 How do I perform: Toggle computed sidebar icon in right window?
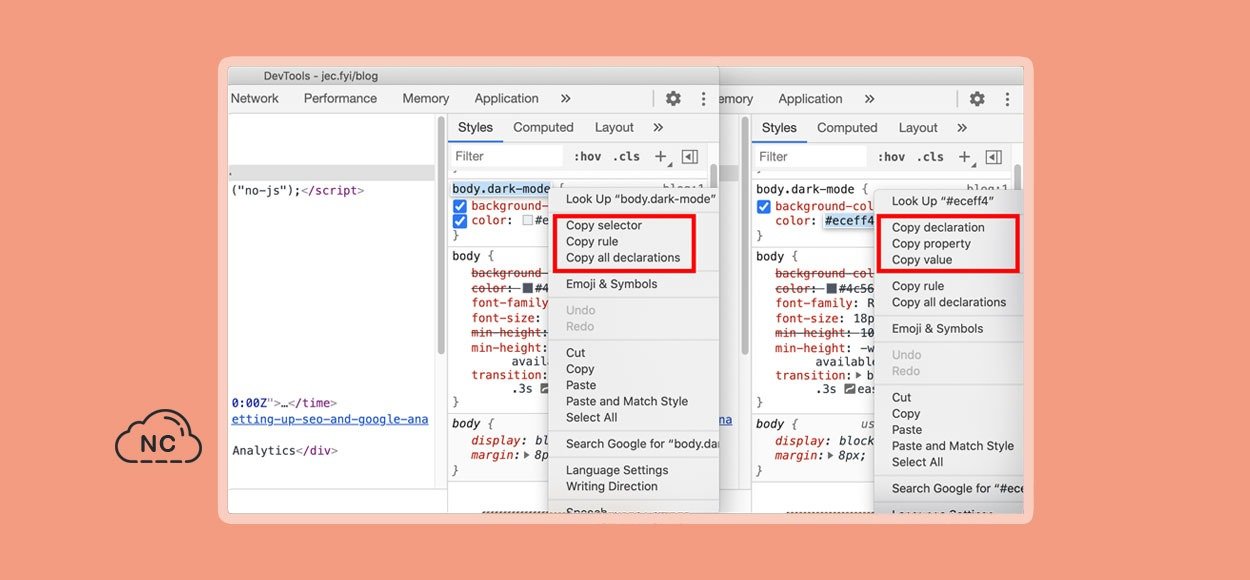click(x=993, y=156)
